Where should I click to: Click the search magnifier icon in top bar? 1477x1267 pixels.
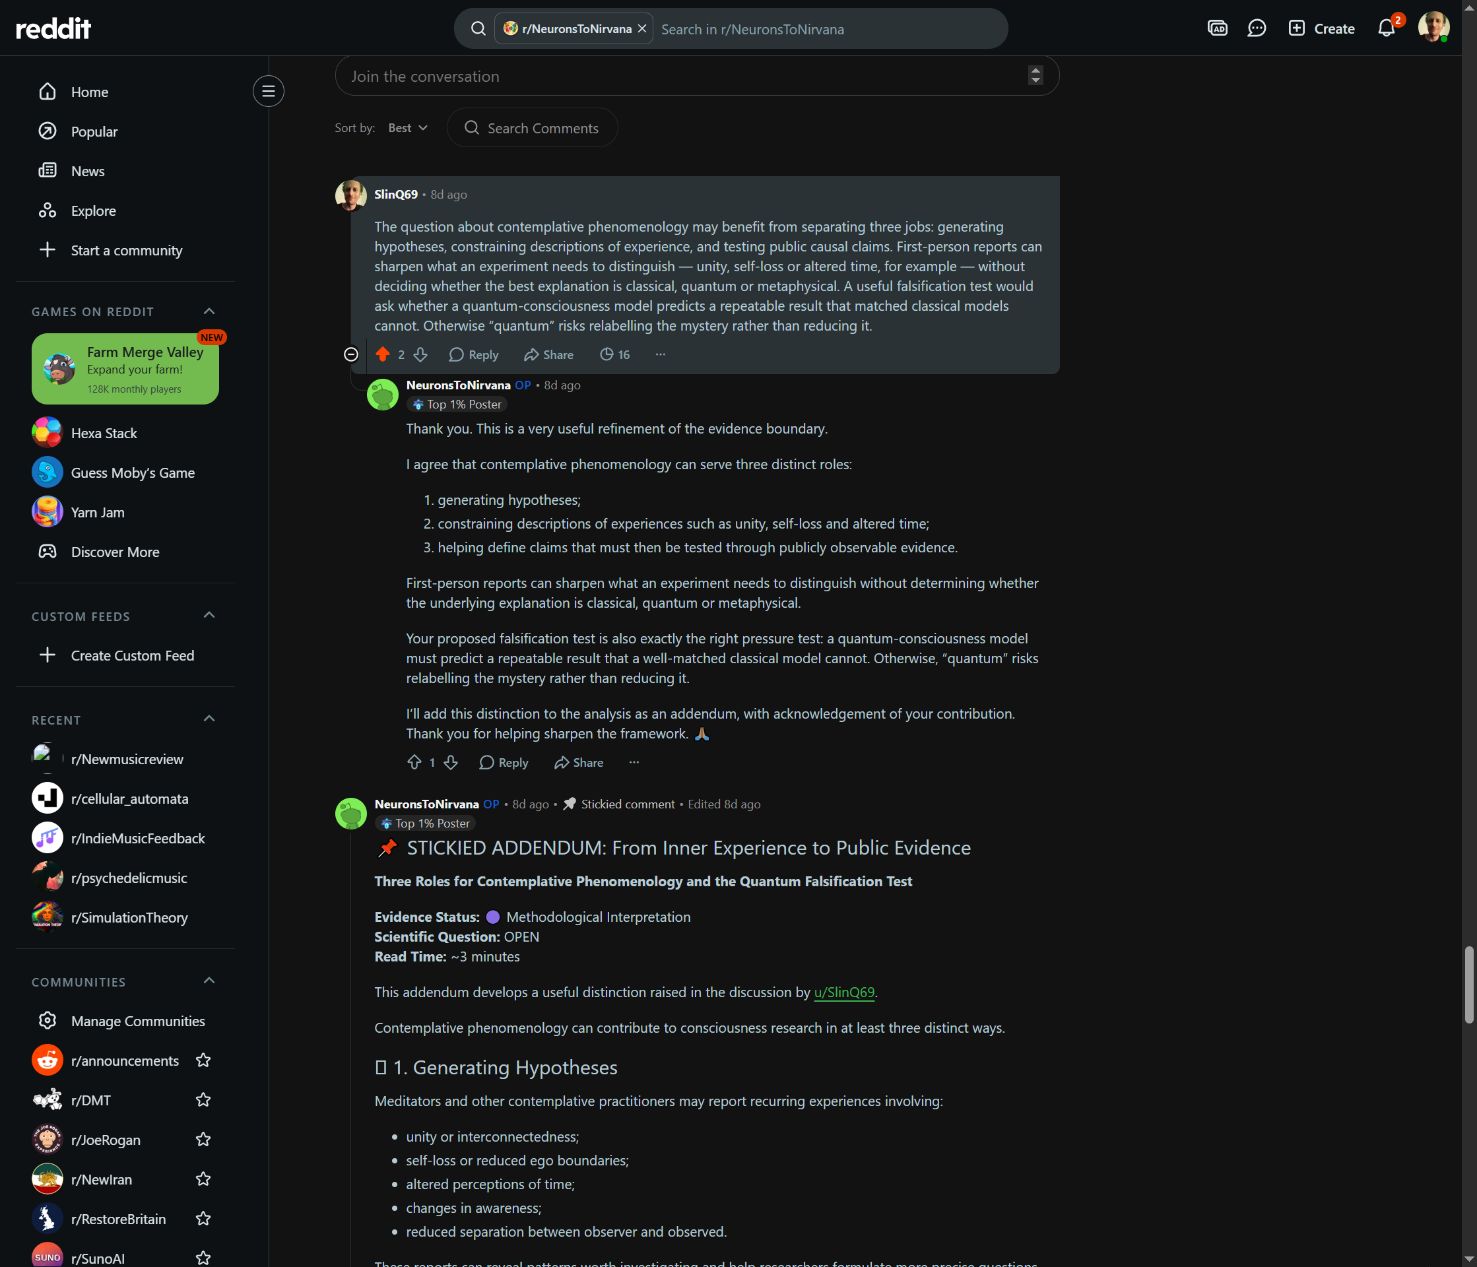click(478, 29)
